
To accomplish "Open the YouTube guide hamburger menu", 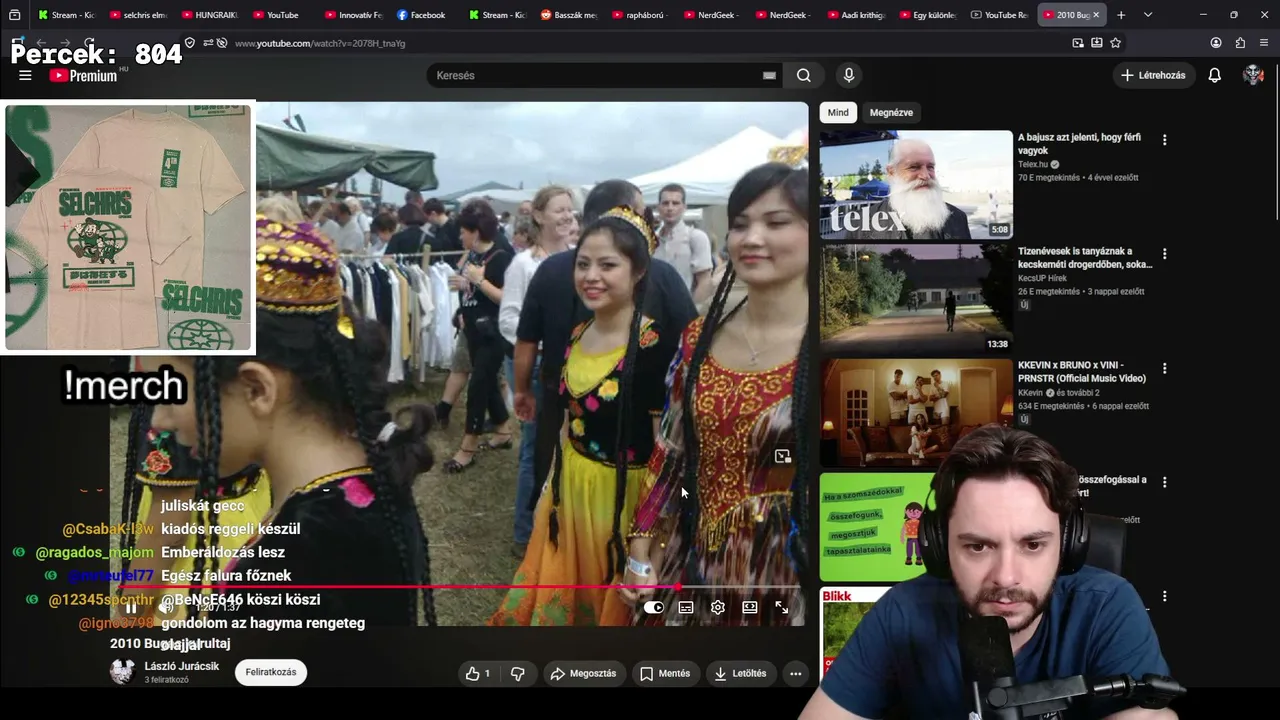I will pyautogui.click(x=25, y=75).
